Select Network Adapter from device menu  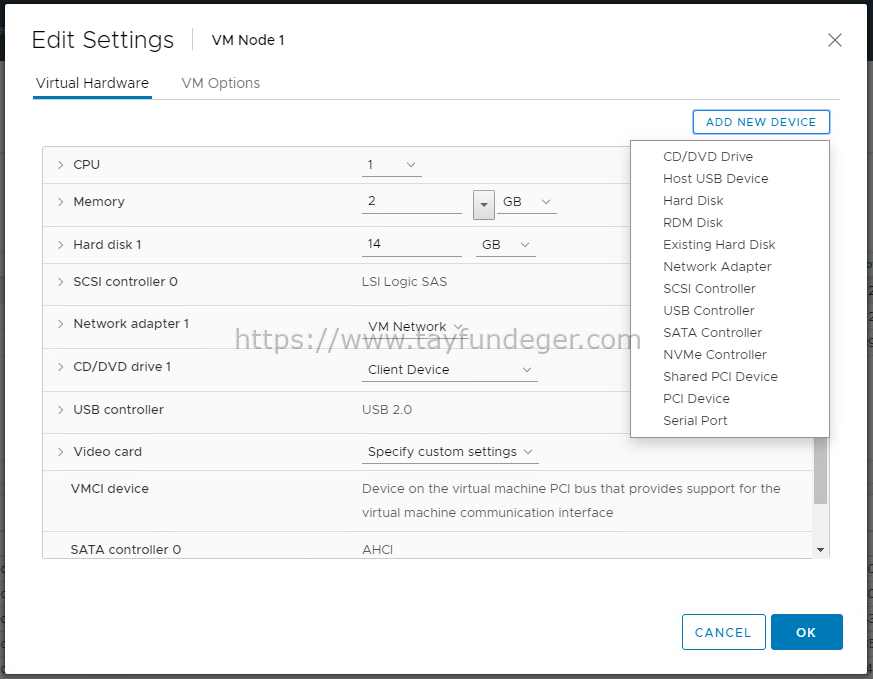click(717, 267)
